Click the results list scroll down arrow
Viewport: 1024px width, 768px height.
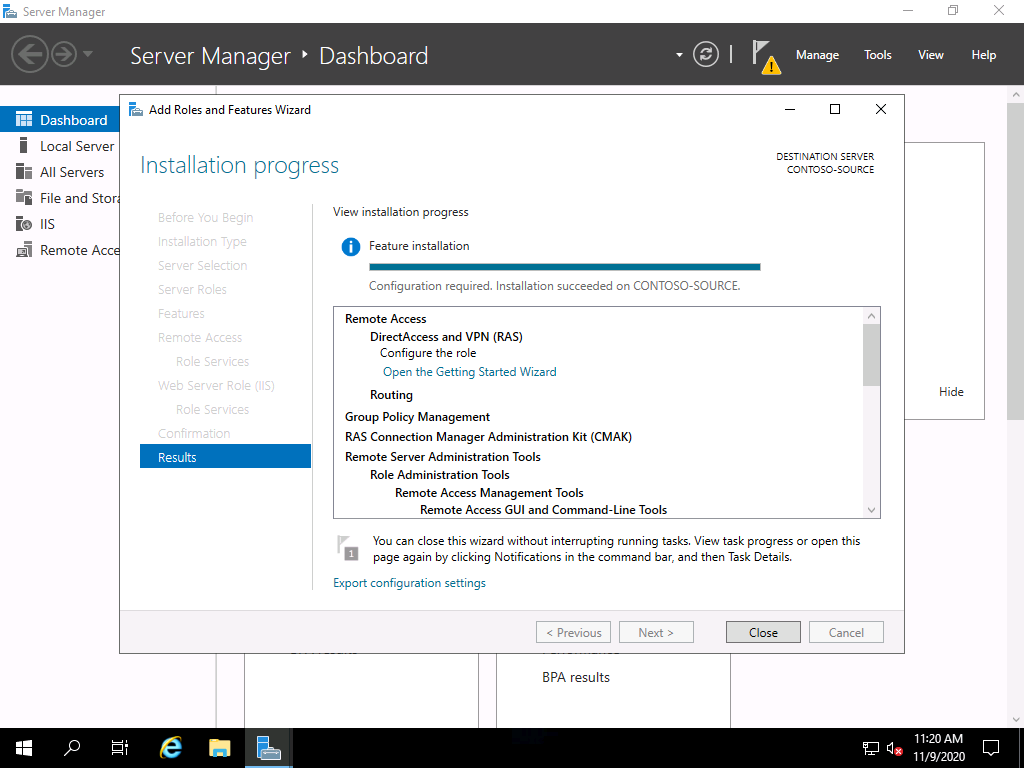click(872, 510)
